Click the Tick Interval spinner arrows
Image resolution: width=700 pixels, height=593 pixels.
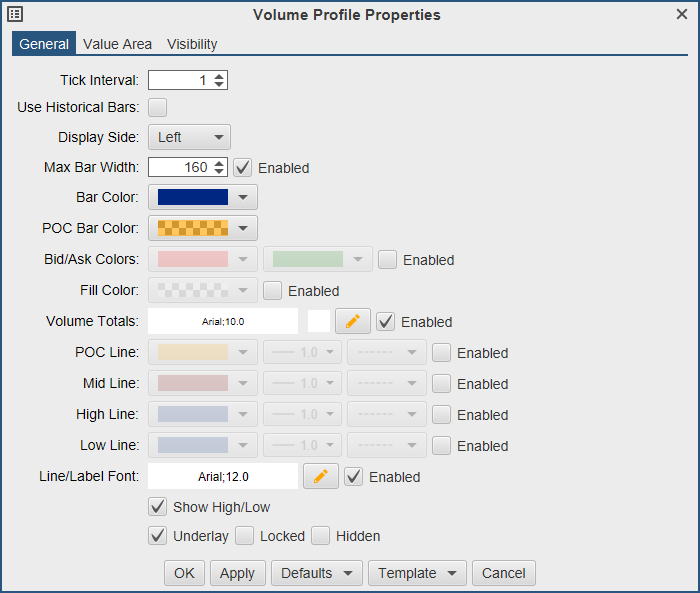point(220,80)
